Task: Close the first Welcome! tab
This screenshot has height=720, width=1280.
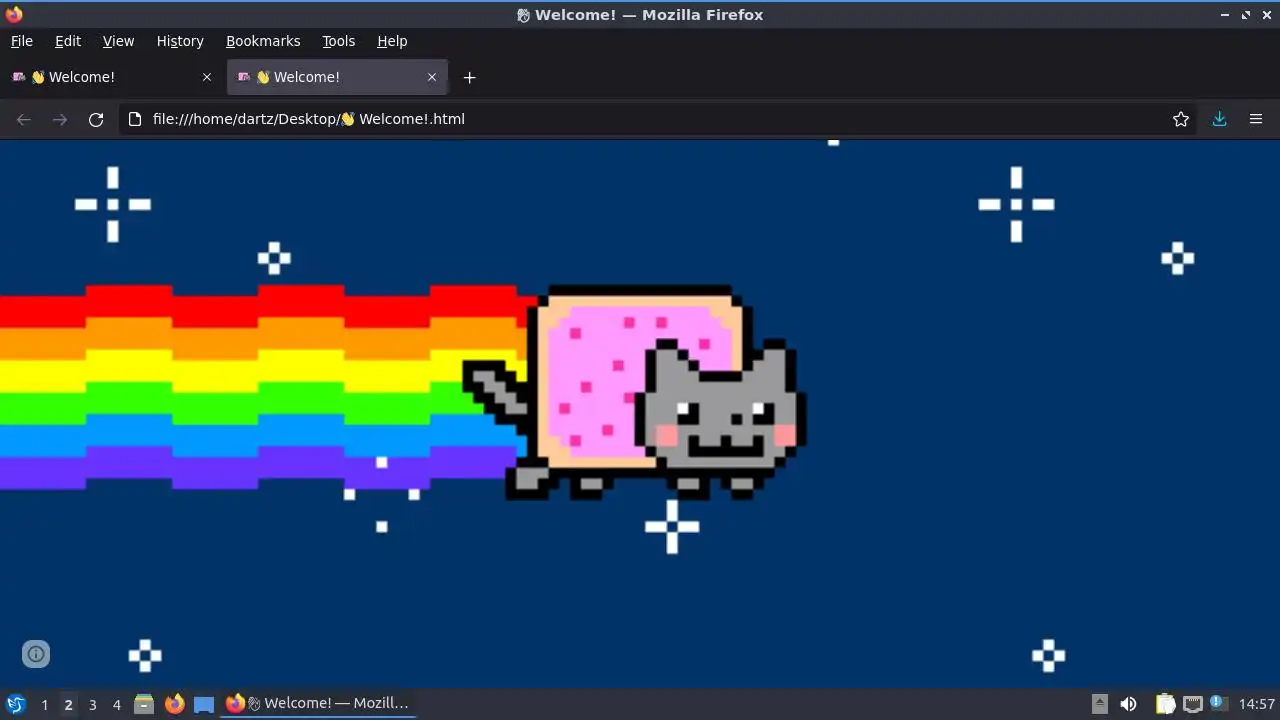Action: (x=207, y=77)
